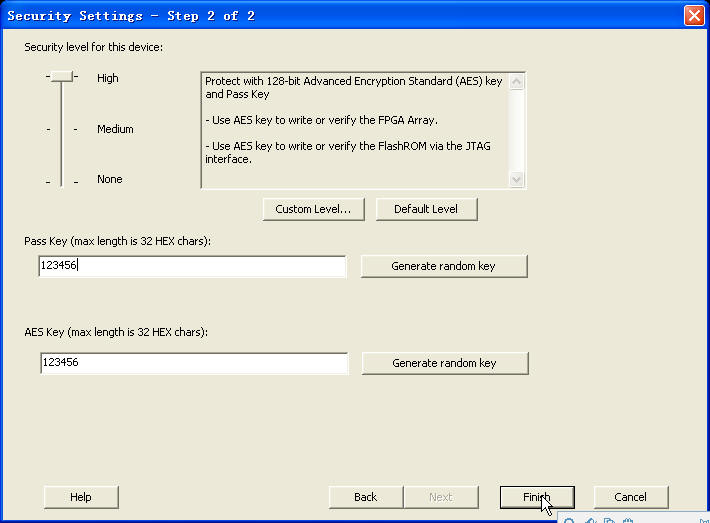710x523 pixels.
Task: Go back to previous step
Action: (365, 497)
